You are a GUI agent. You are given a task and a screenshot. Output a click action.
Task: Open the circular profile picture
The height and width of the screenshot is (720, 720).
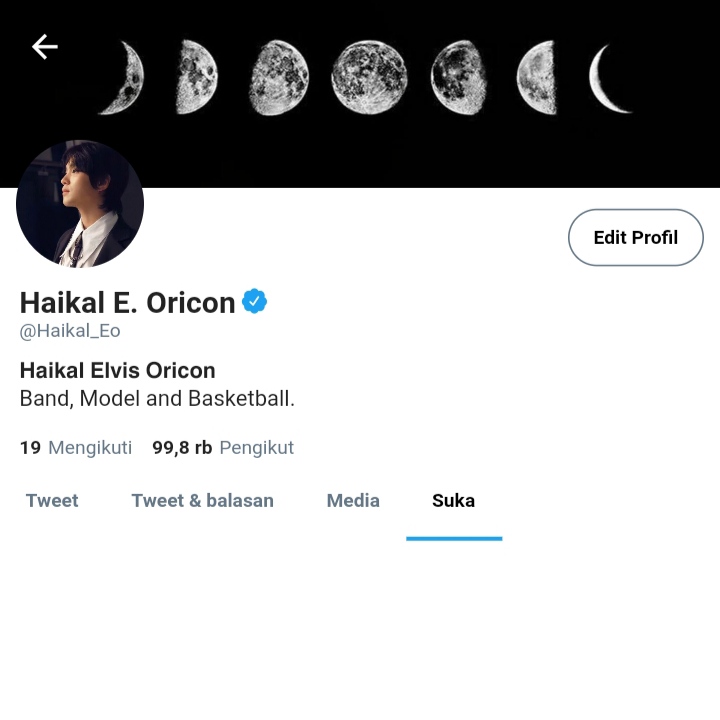80,204
